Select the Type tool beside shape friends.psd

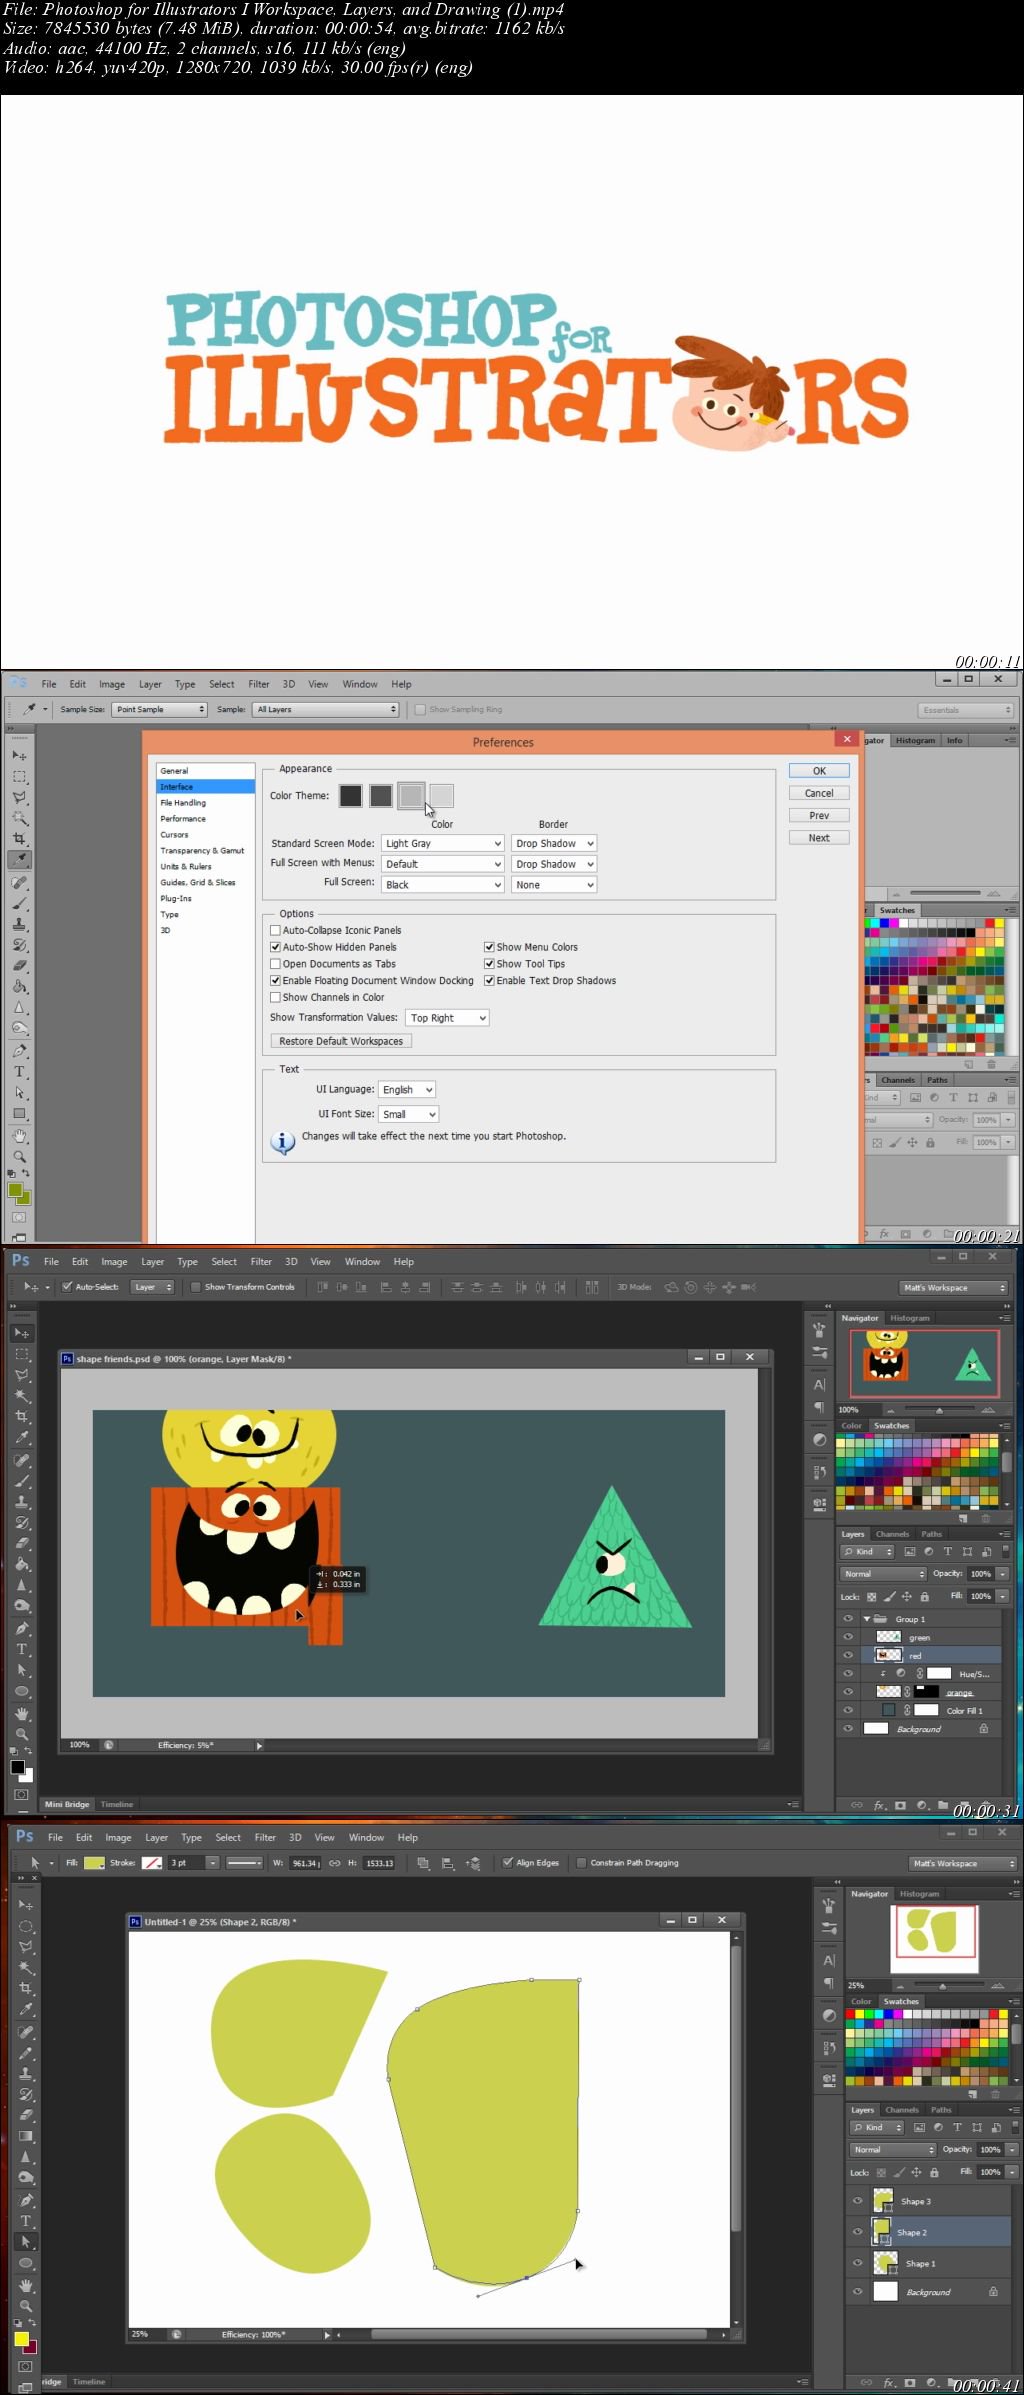pos(20,1649)
